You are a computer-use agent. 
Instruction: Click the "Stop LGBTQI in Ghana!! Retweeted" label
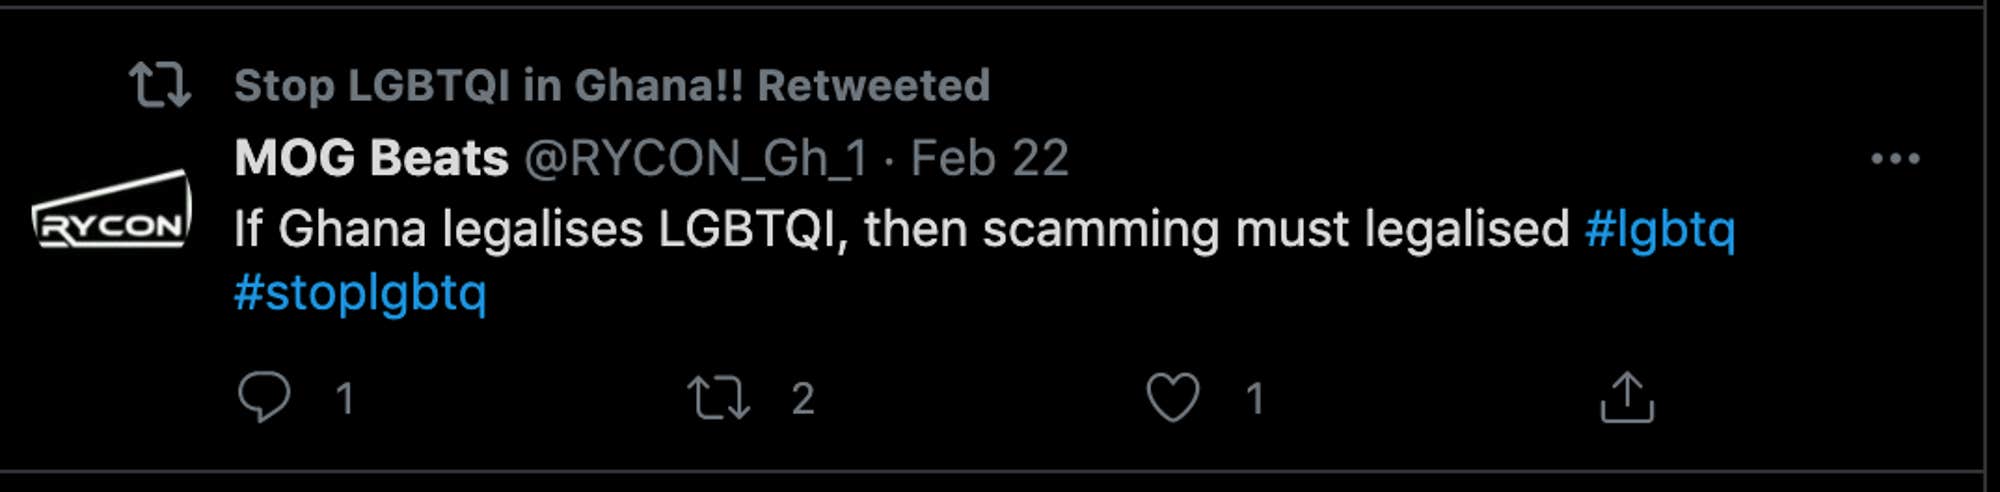(x=612, y=85)
